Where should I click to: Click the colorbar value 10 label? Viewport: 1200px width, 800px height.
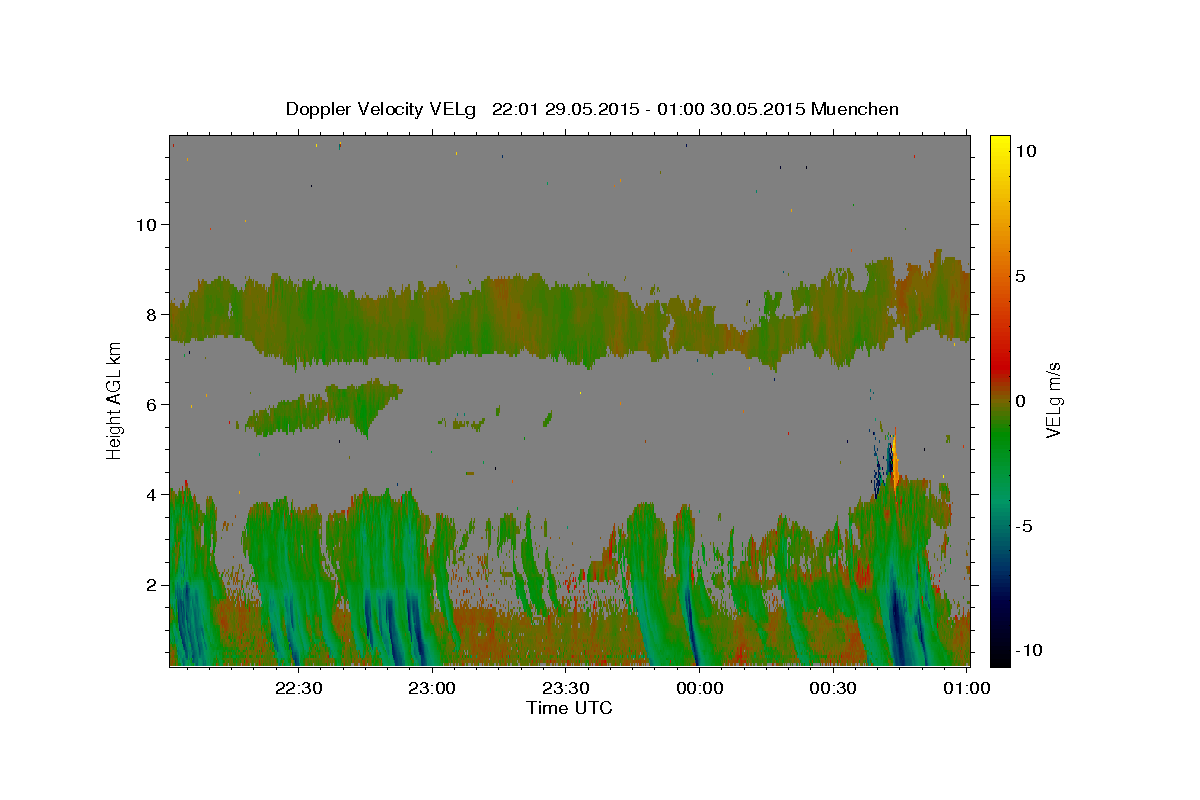[1024, 151]
